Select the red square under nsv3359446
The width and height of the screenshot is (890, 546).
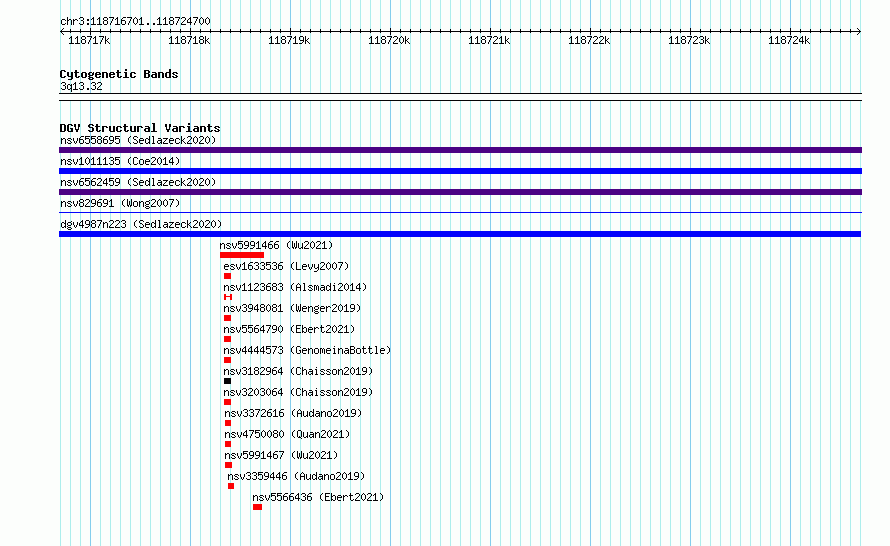pyautogui.click(x=230, y=486)
